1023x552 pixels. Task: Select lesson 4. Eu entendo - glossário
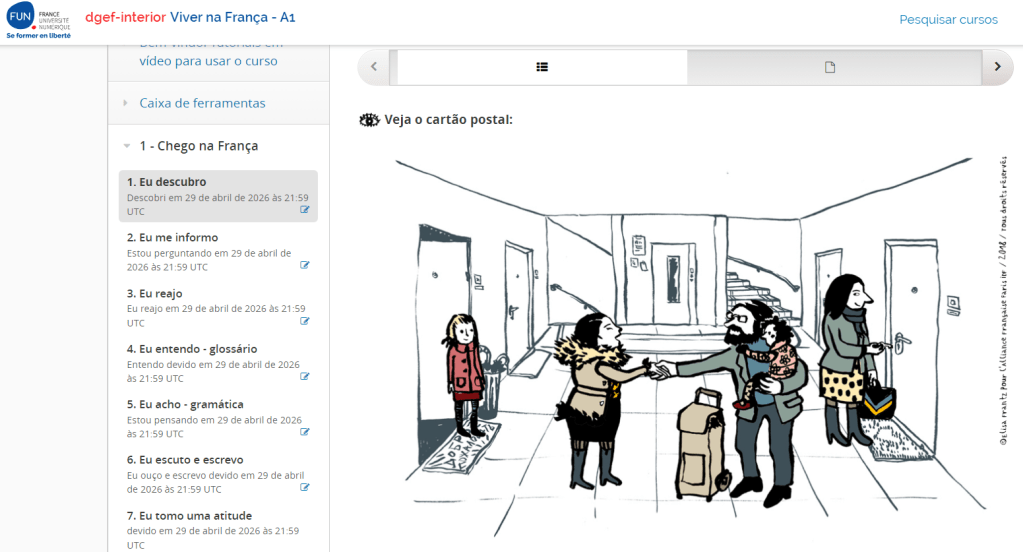[218, 363]
